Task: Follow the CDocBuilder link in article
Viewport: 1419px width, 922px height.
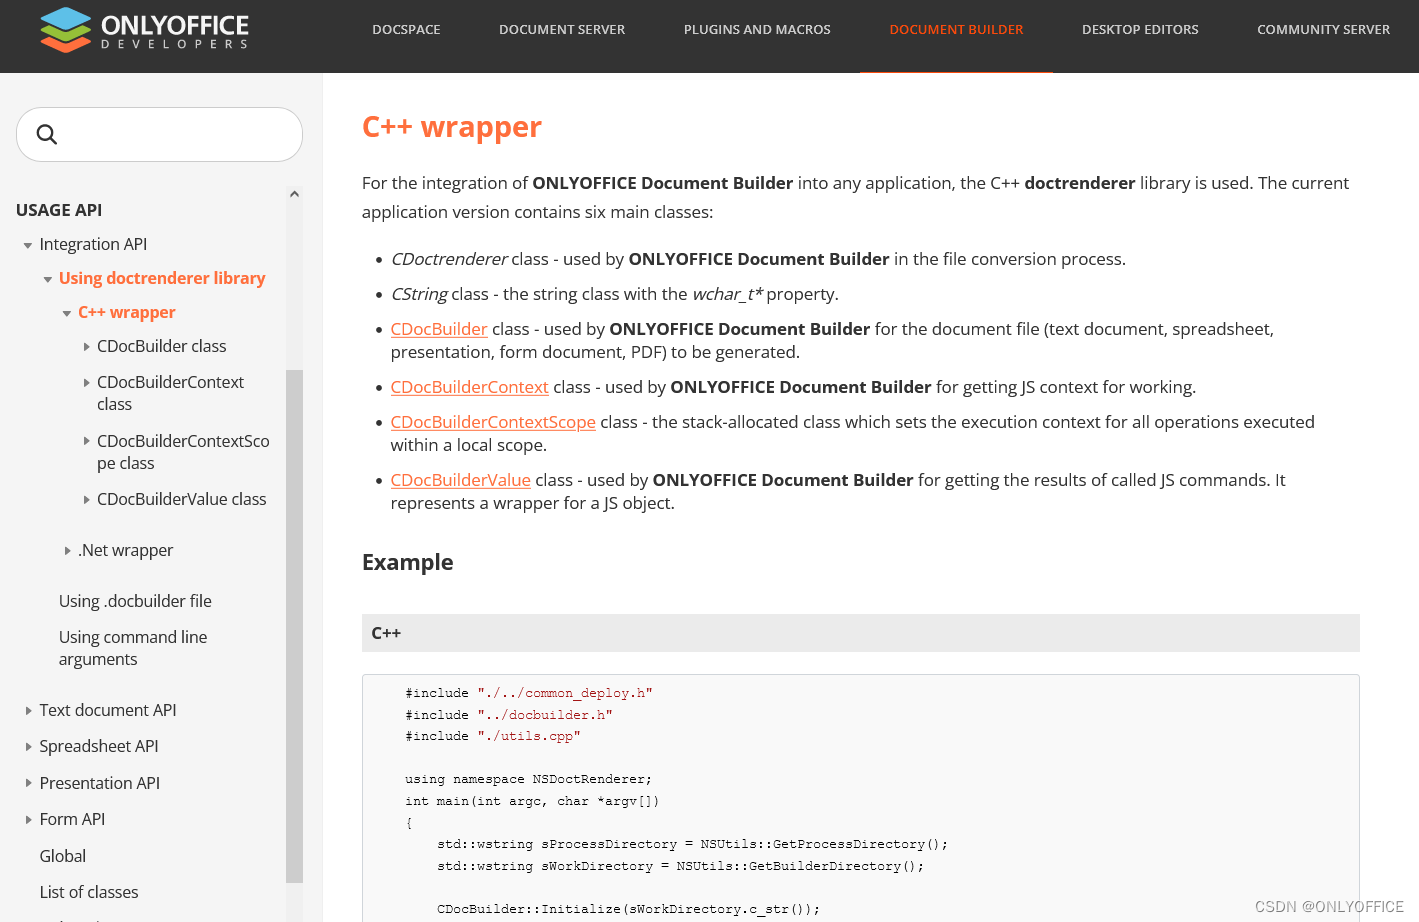Action: (439, 329)
